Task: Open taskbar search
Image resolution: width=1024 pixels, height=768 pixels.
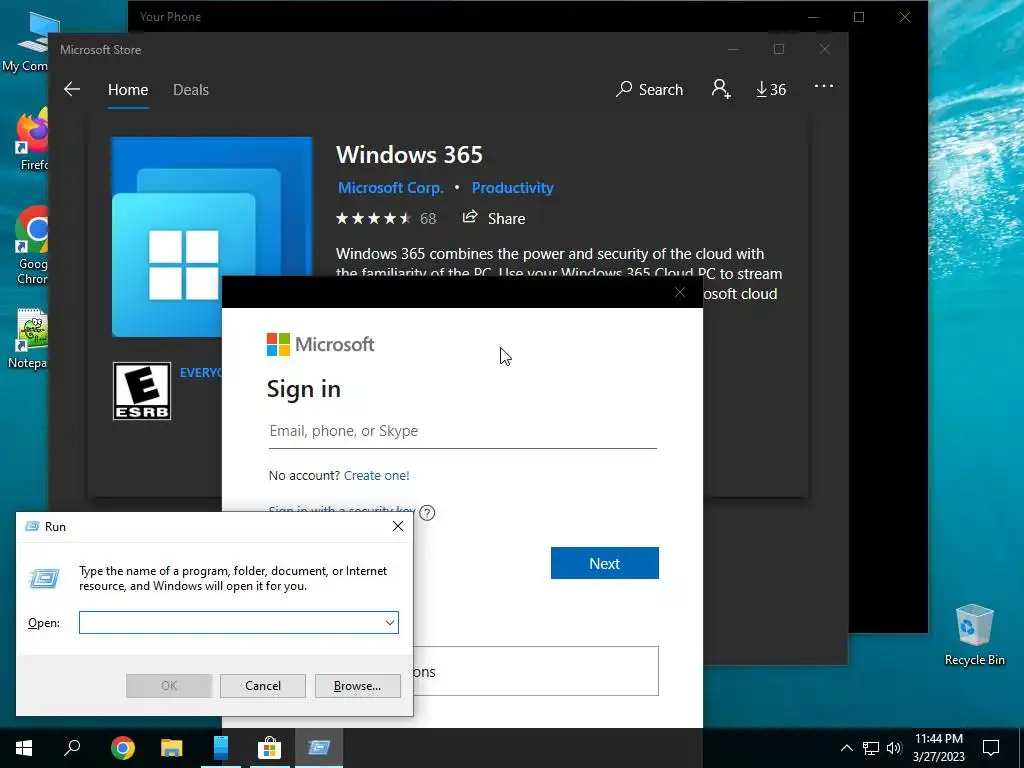Action: (x=72, y=748)
